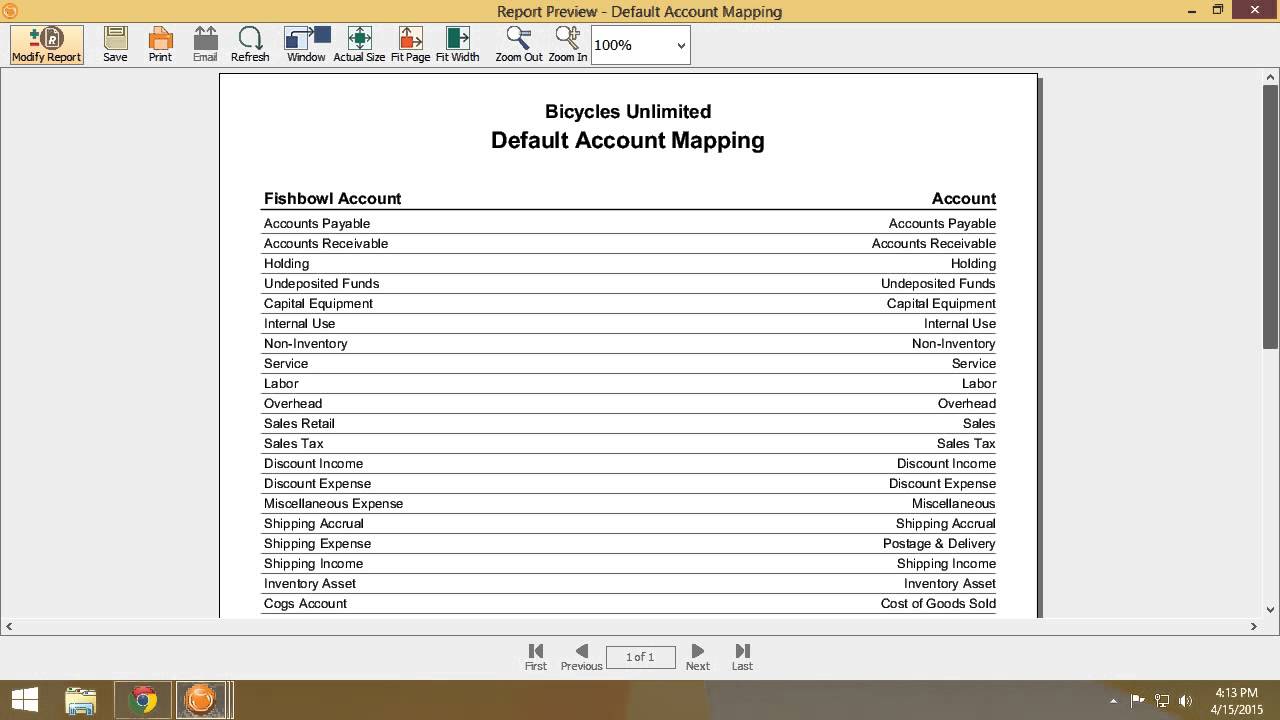
Task: Click 'Discount Income' in Fishbowl Account column
Action: point(313,464)
